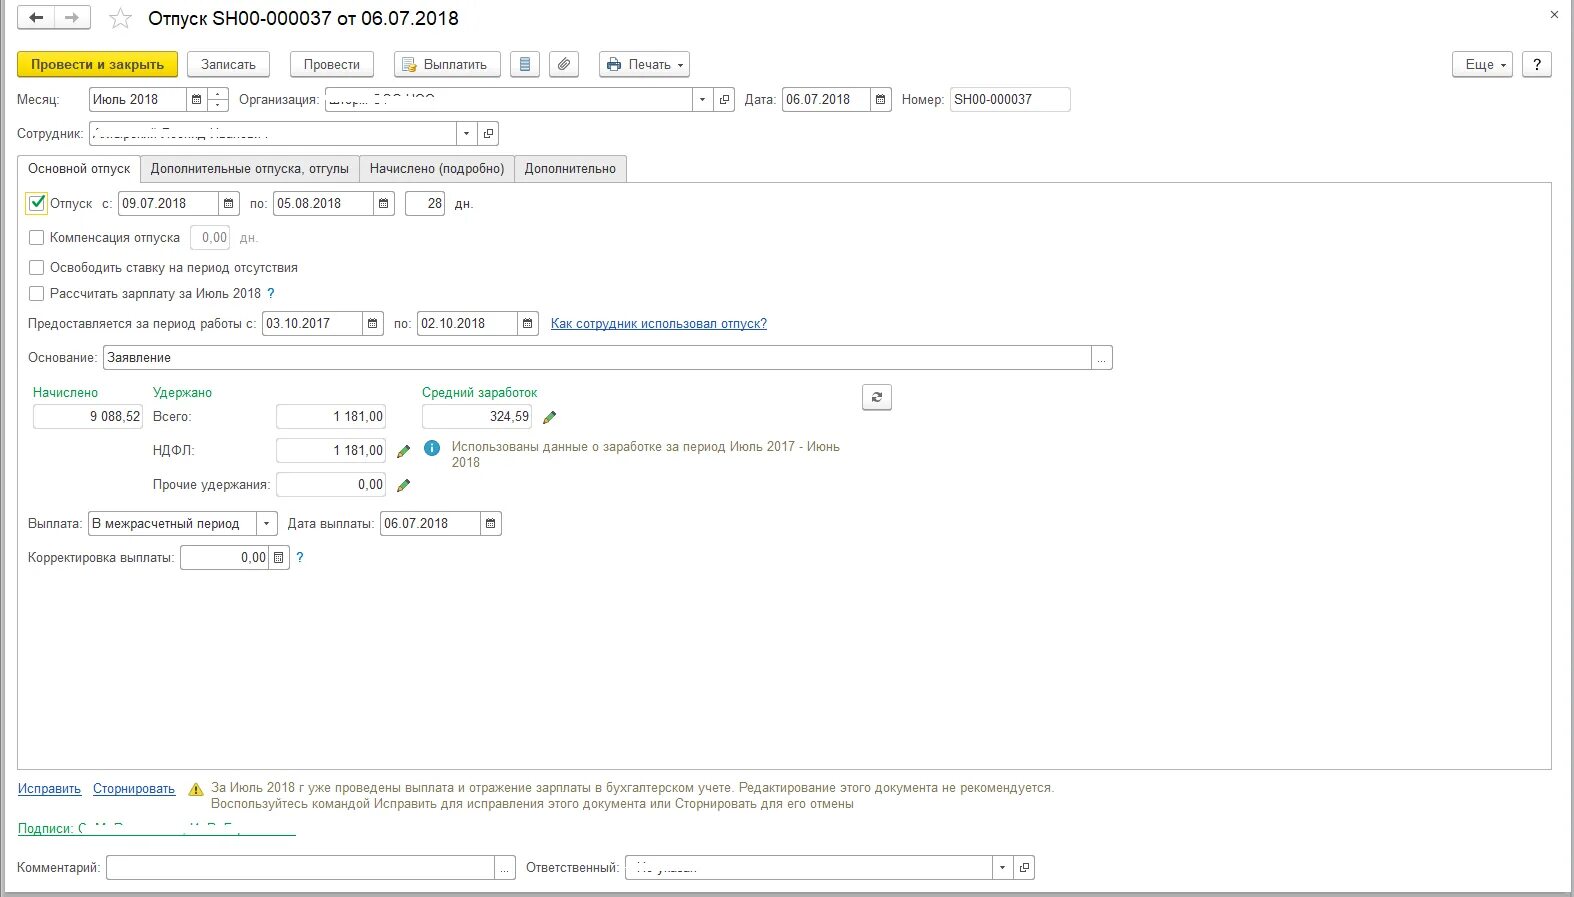Open calendar for work period start 03.10.2017

[373, 323]
